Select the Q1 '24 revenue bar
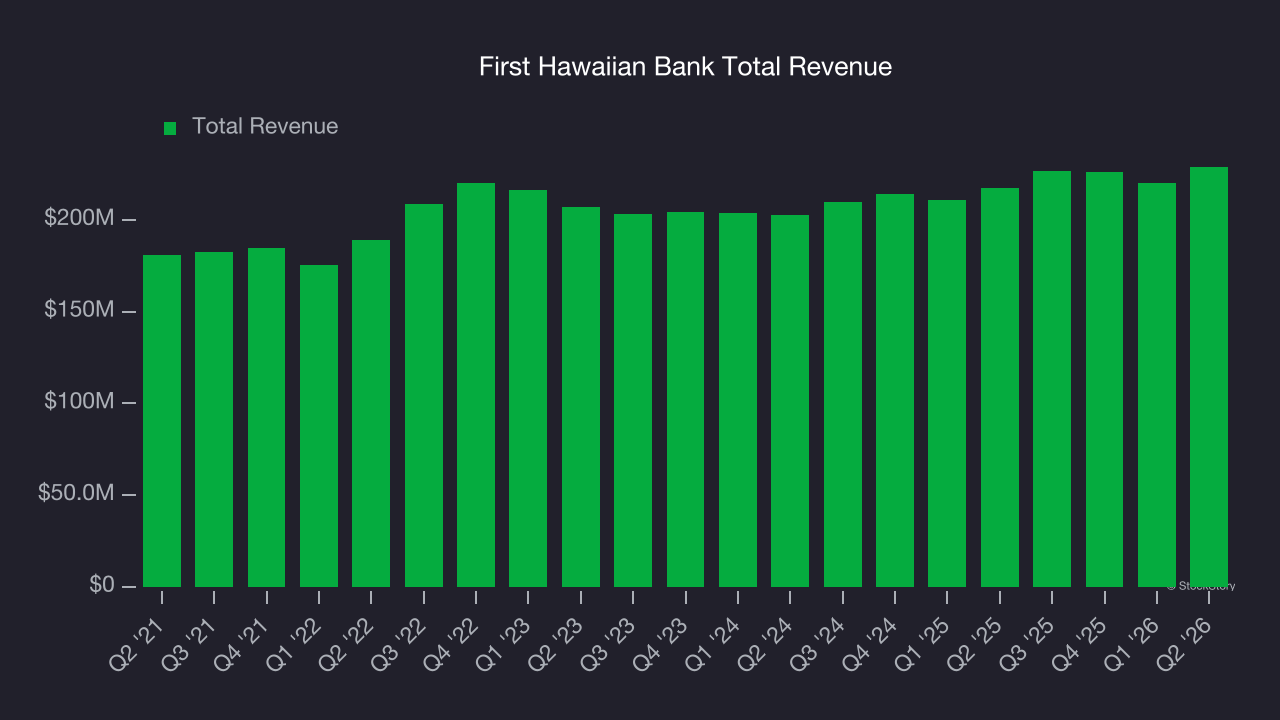The width and height of the screenshot is (1280, 720). pyautogui.click(x=738, y=400)
